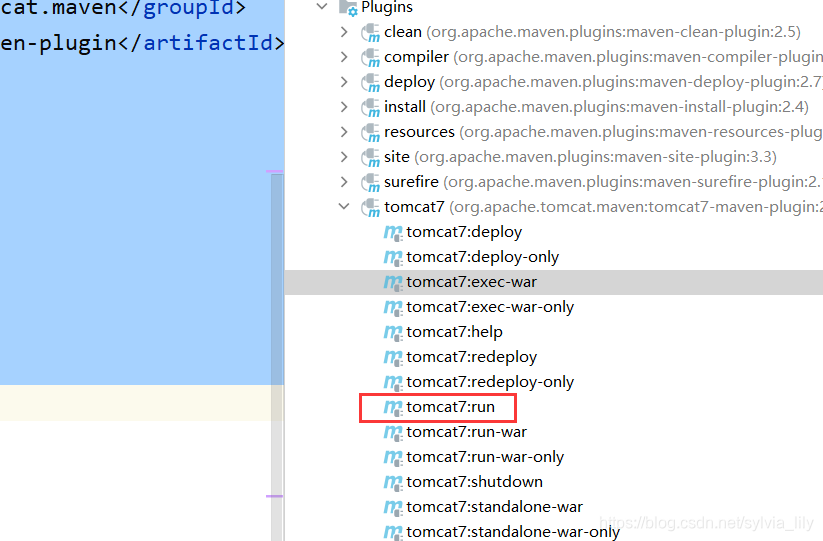Select the surefire plugin row text
Image resolution: width=823 pixels, height=541 pixels.
pyautogui.click(x=604, y=182)
